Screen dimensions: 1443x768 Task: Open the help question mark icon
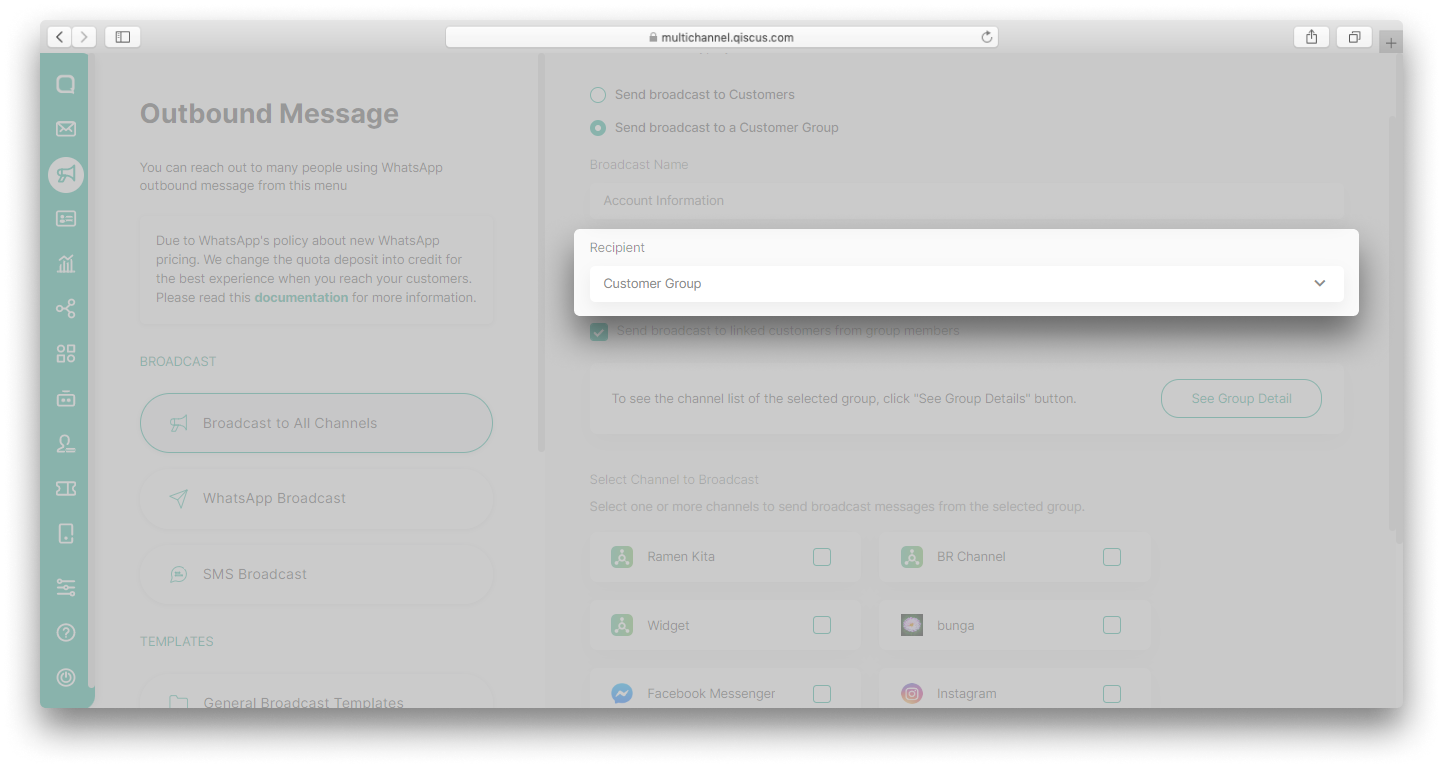tap(66, 632)
